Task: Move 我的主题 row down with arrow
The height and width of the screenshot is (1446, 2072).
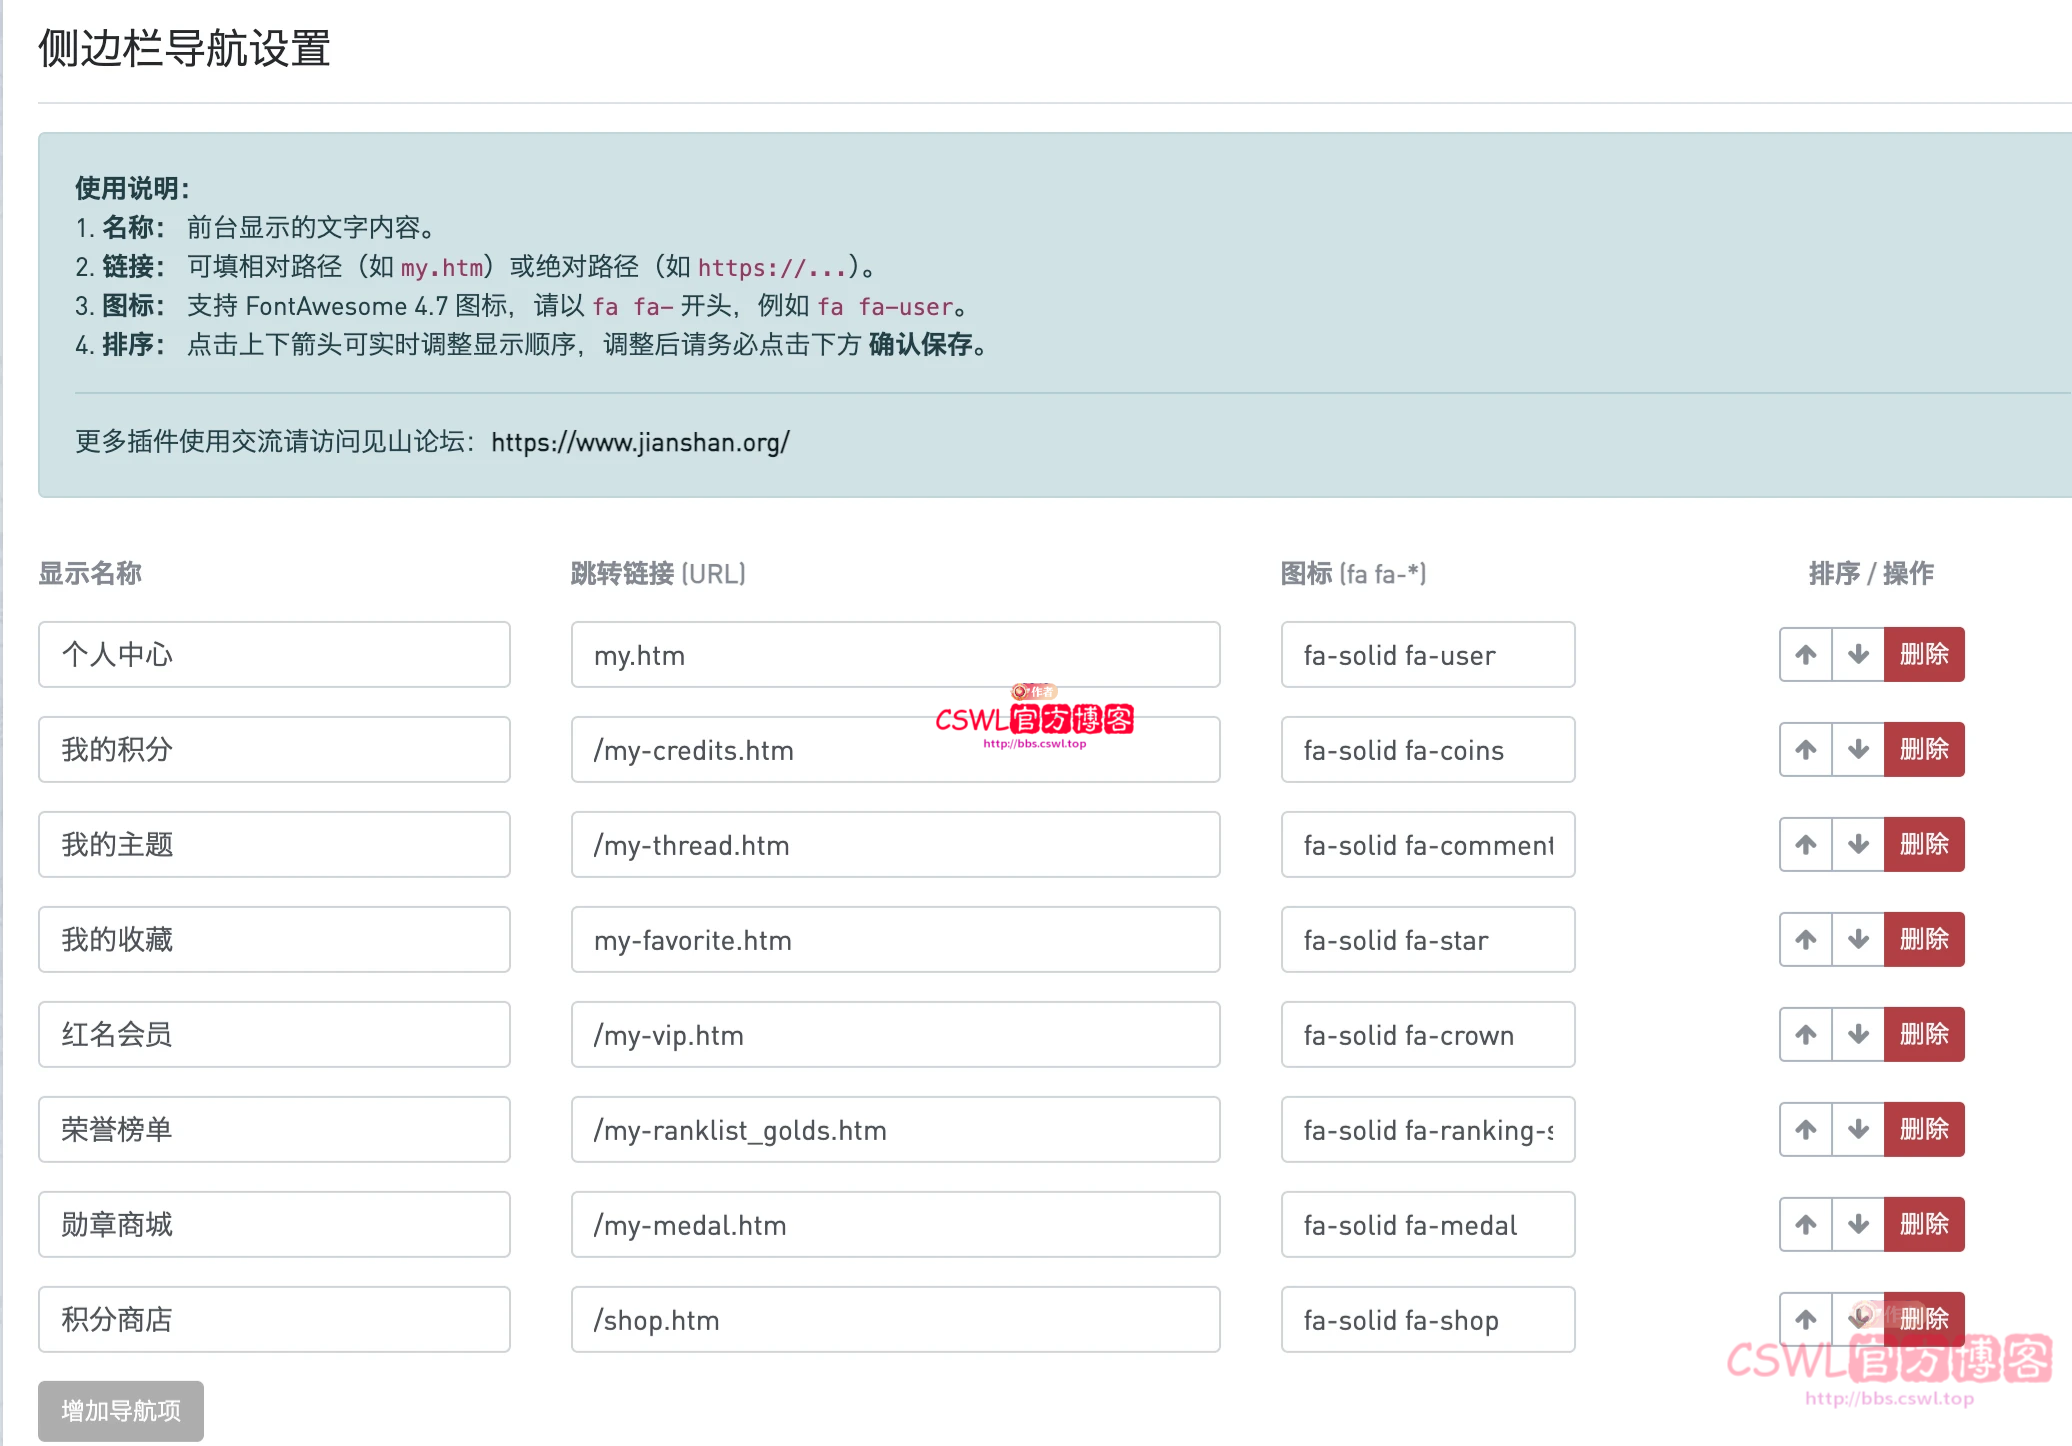Action: pos(1858,845)
